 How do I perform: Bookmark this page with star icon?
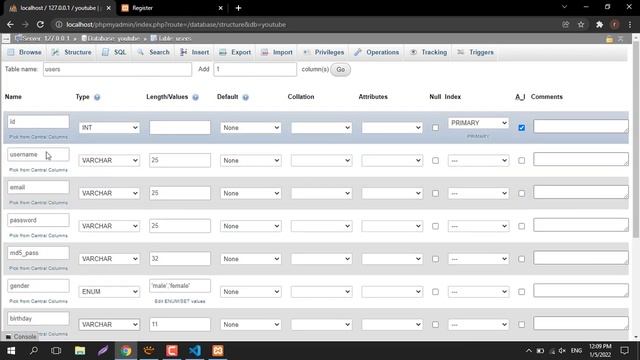click(581, 24)
